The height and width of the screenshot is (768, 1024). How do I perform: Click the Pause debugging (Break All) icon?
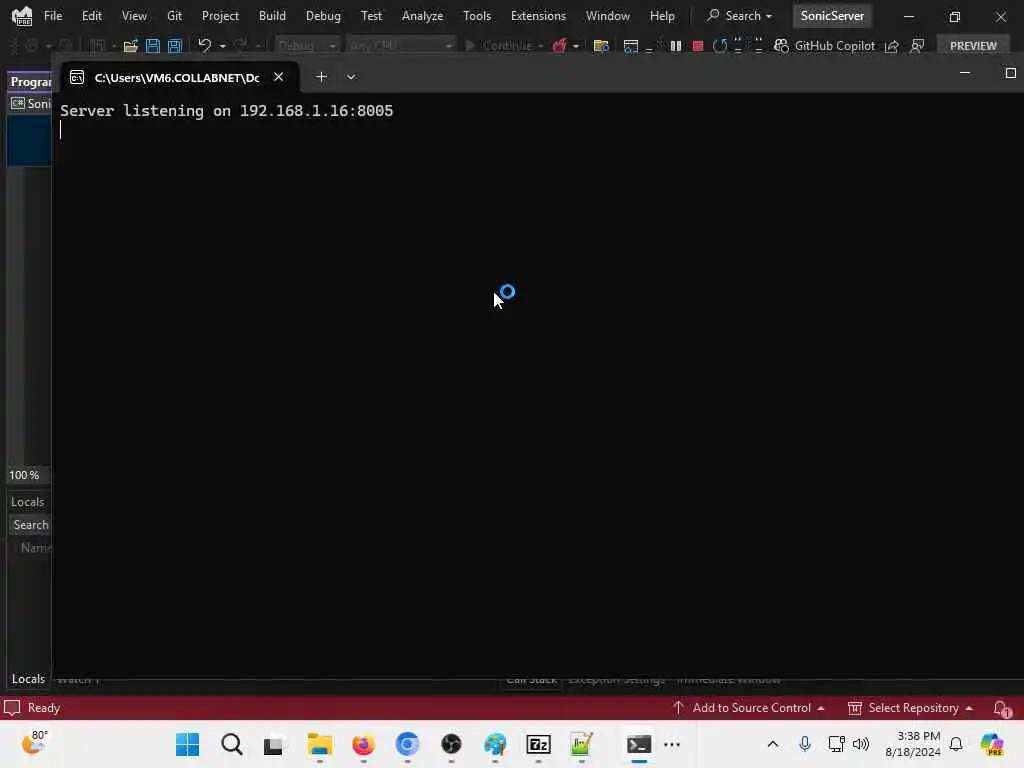click(x=676, y=46)
